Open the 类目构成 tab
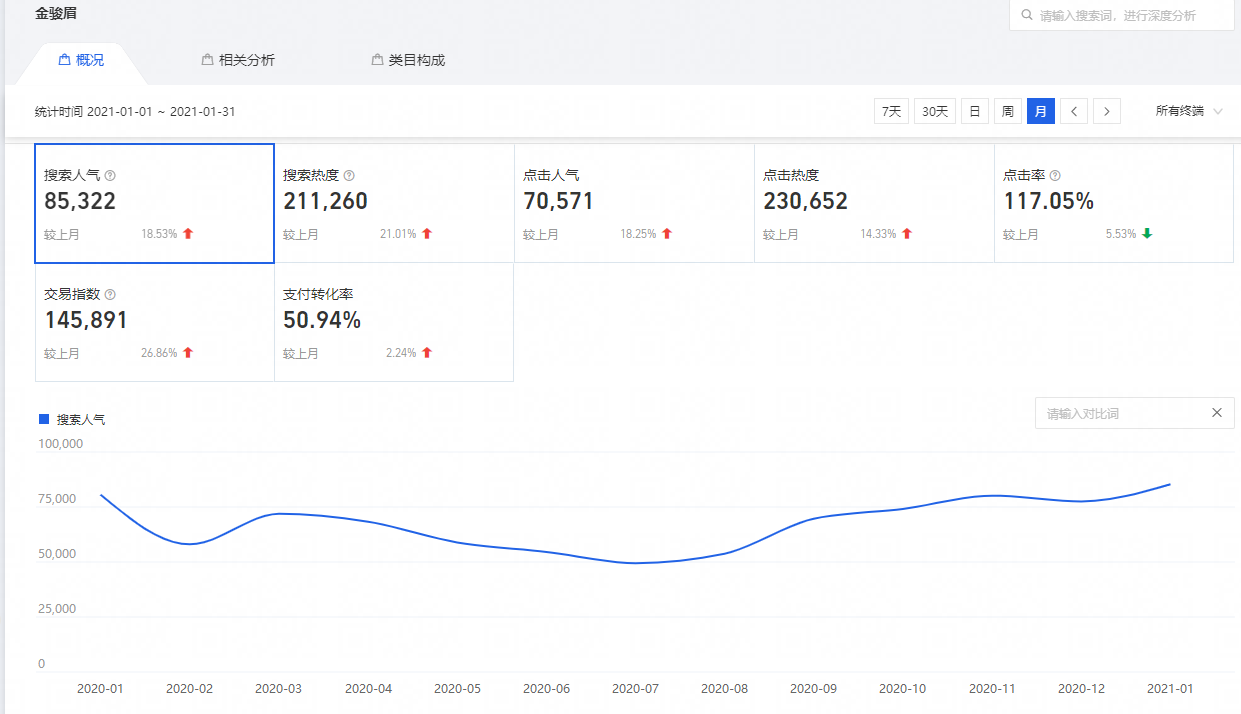The width and height of the screenshot is (1241, 714). click(408, 60)
